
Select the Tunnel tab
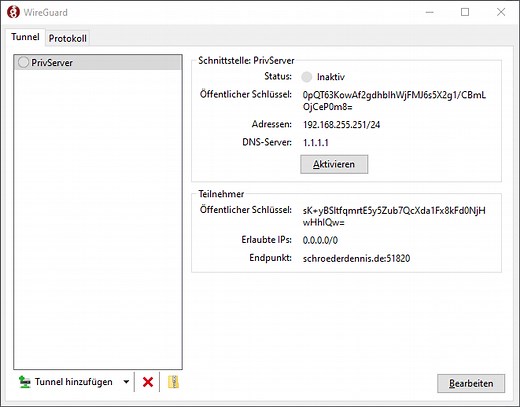click(25, 37)
